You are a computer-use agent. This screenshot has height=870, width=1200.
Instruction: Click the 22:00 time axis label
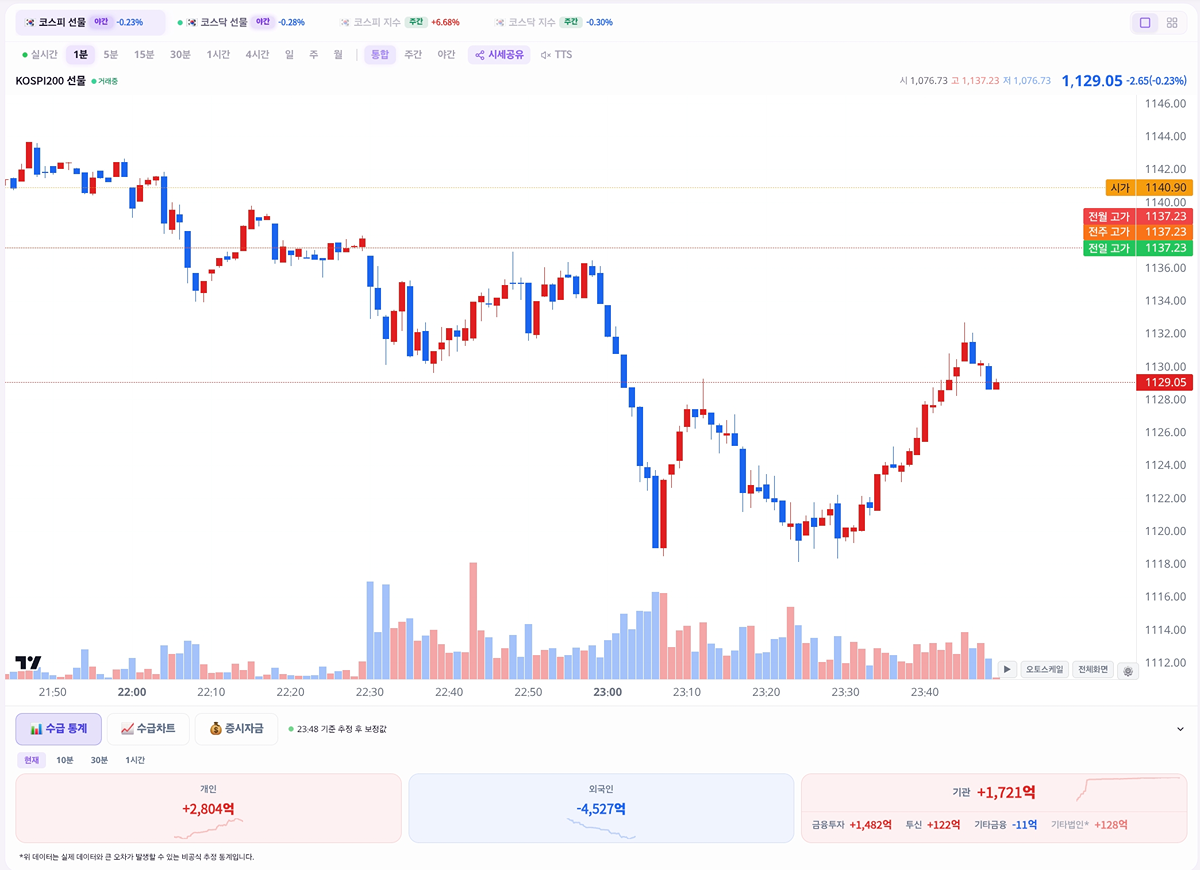131,692
